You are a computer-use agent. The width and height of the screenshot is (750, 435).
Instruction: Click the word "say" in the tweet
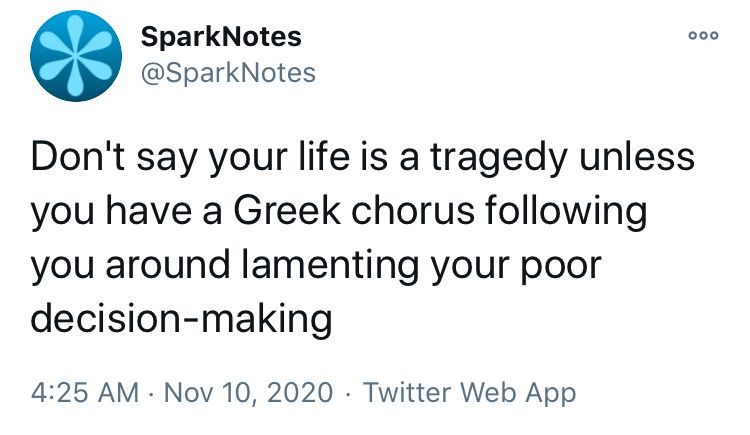point(155,160)
